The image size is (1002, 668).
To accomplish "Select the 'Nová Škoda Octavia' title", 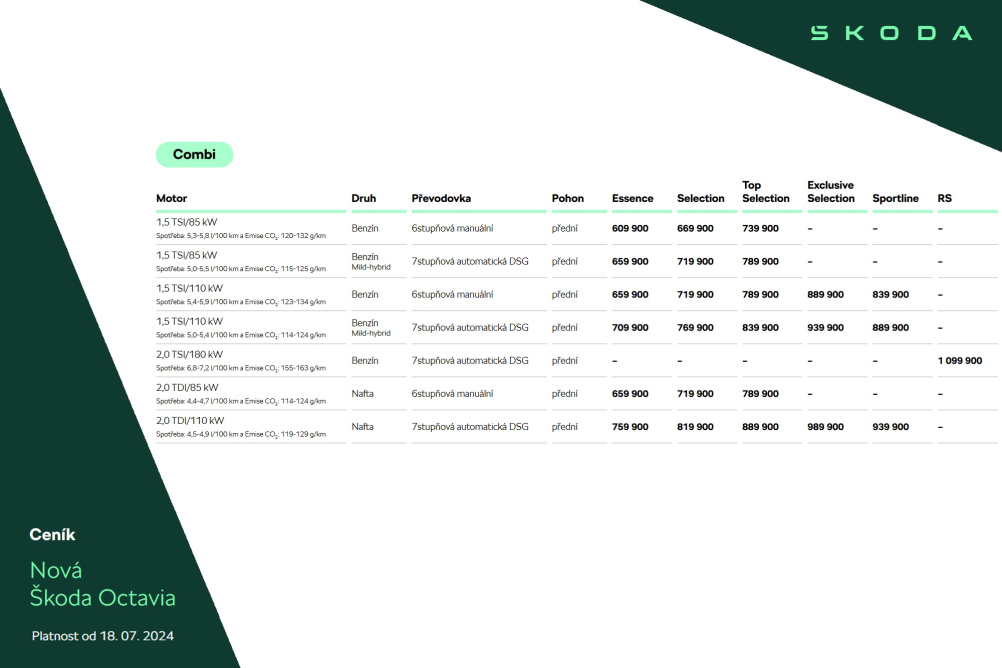I will (x=103, y=584).
